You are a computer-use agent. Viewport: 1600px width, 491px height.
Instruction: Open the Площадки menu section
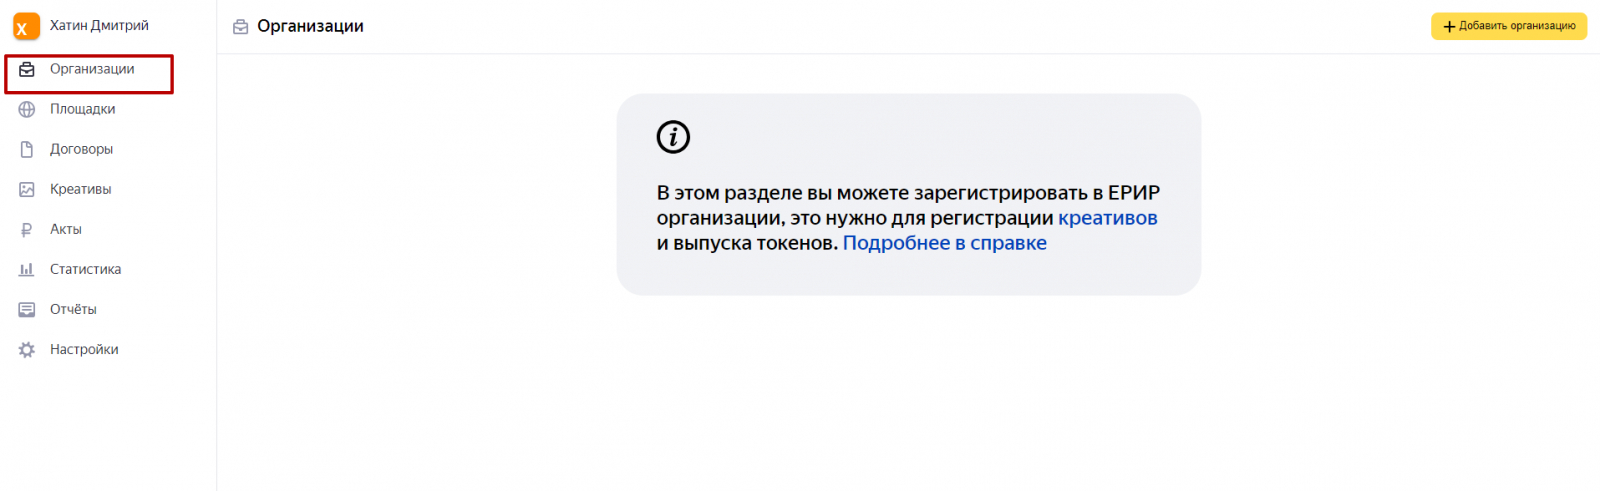click(83, 109)
